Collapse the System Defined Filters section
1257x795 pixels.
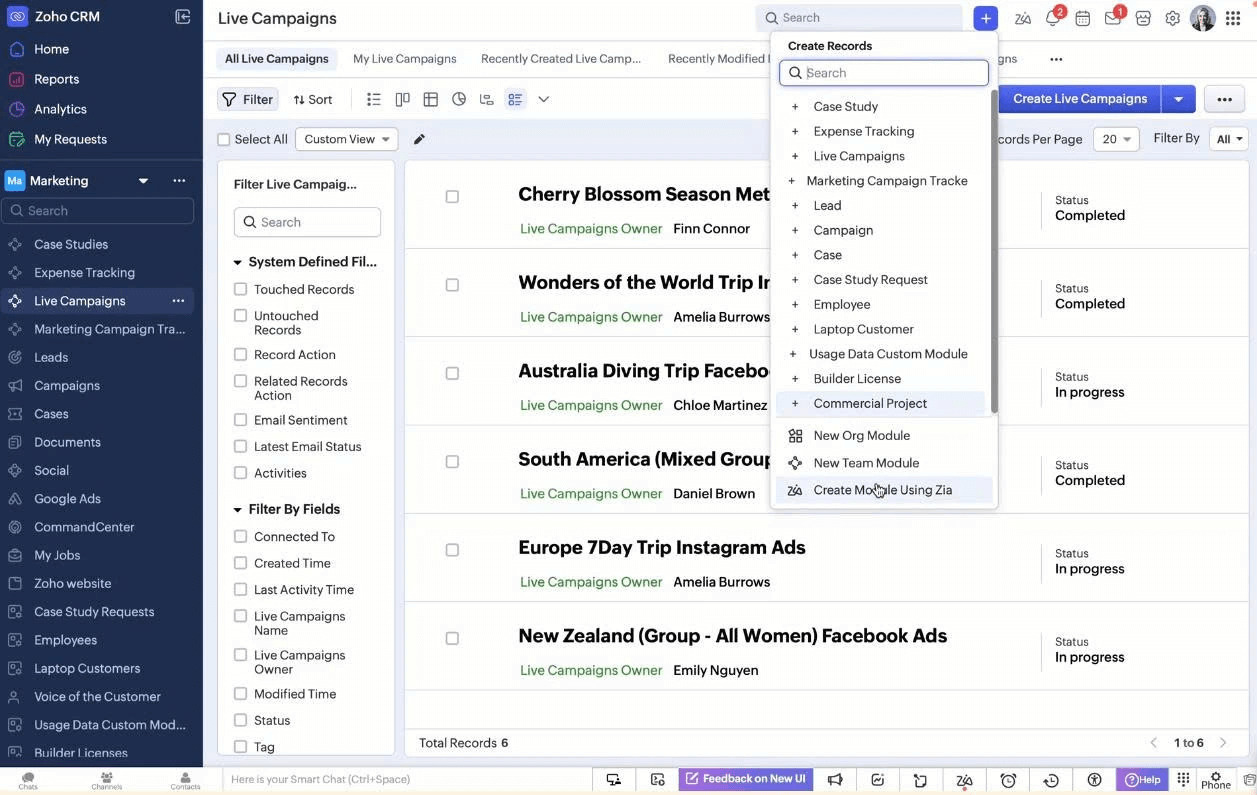(x=238, y=263)
